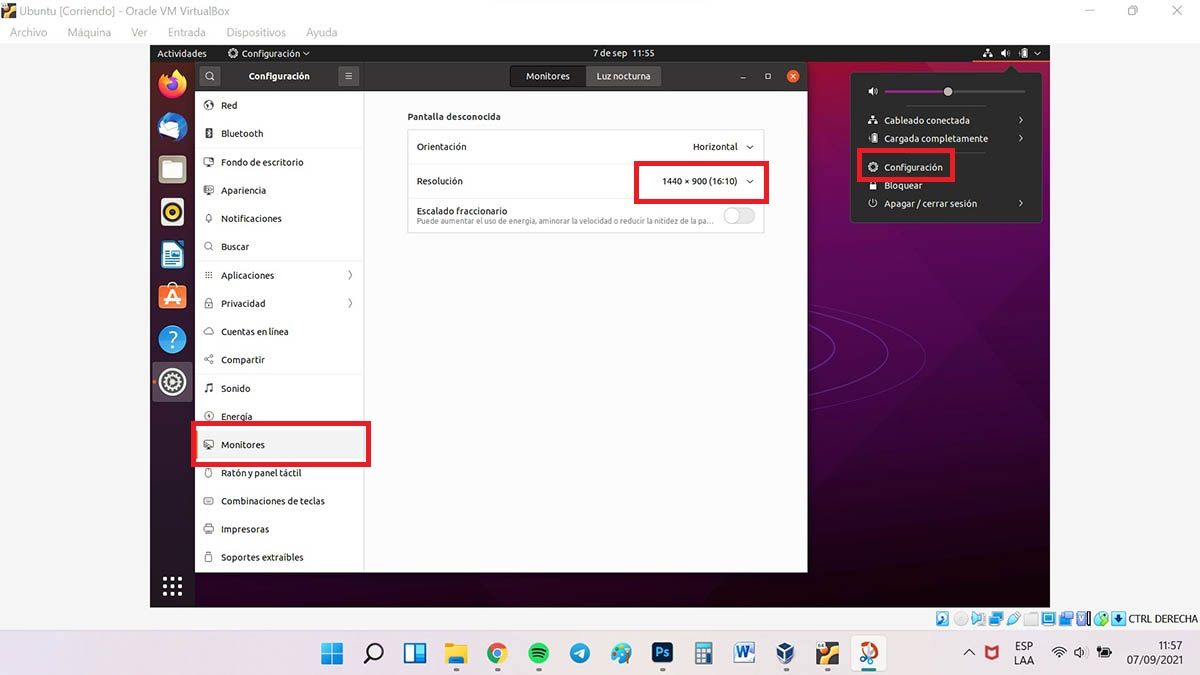Launch LibreOffice Writer from the dock
This screenshot has height=675, width=1200.
click(172, 254)
